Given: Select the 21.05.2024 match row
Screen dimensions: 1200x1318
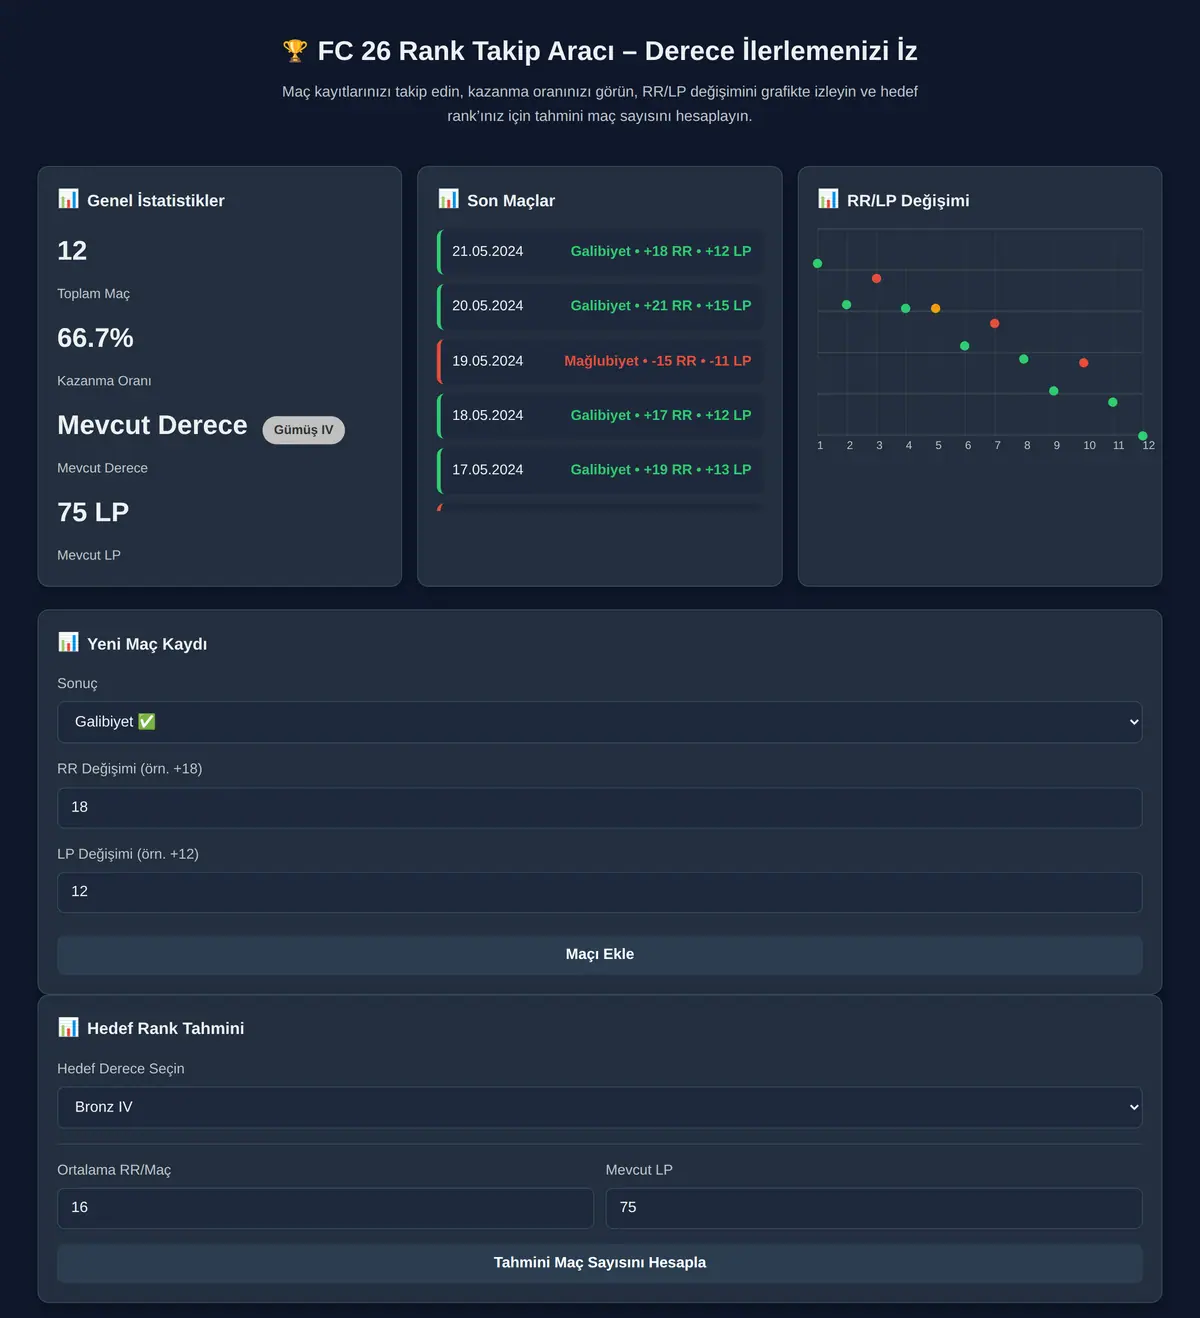Looking at the screenshot, I should 600,252.
